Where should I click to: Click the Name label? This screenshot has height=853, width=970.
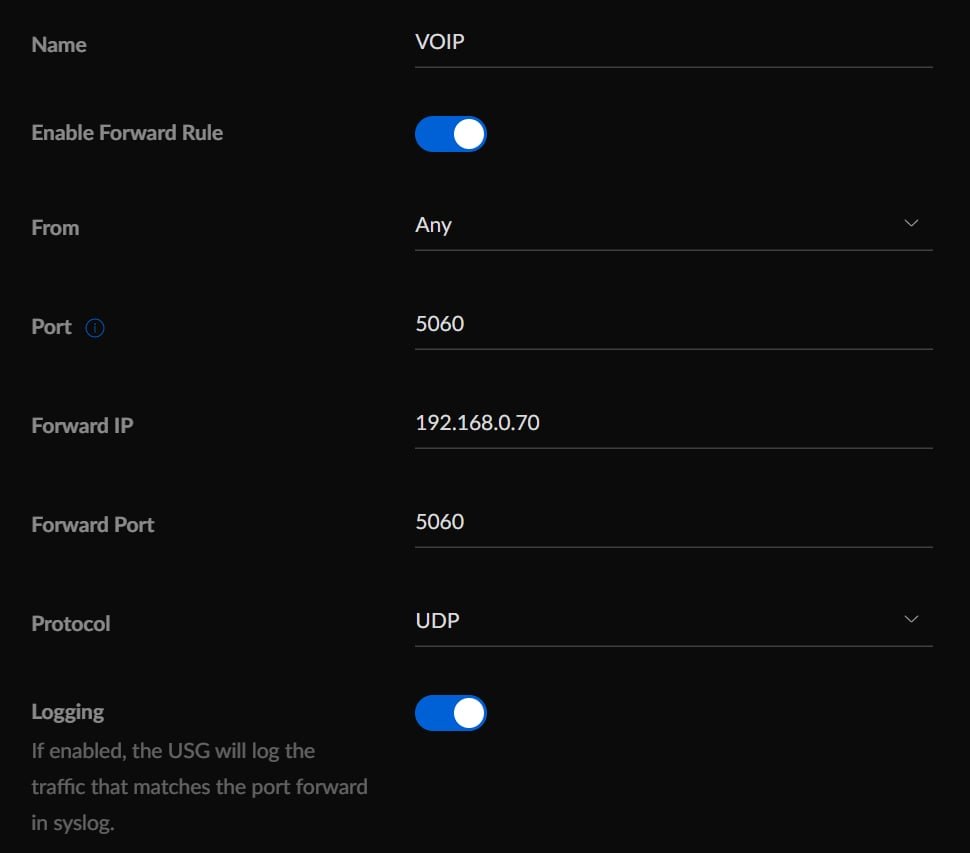[x=59, y=45]
